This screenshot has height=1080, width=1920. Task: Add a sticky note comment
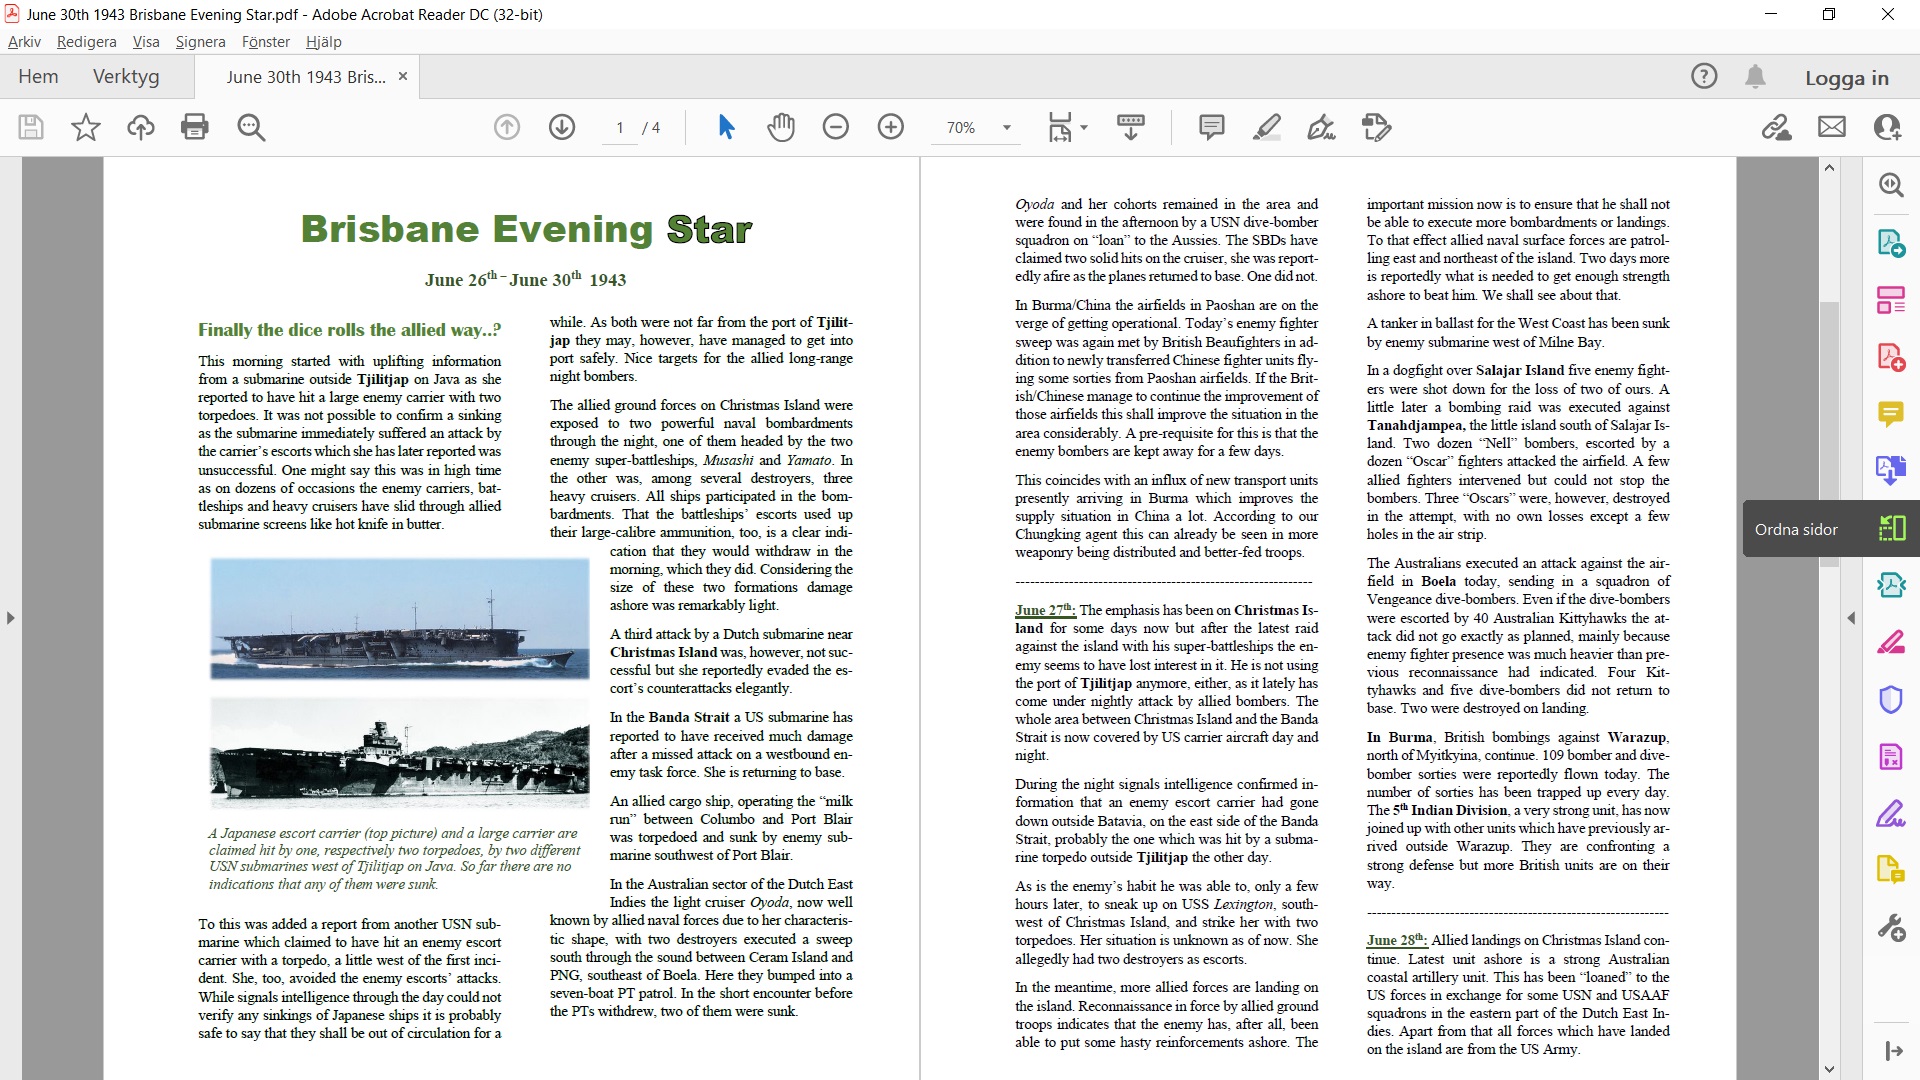1212,127
